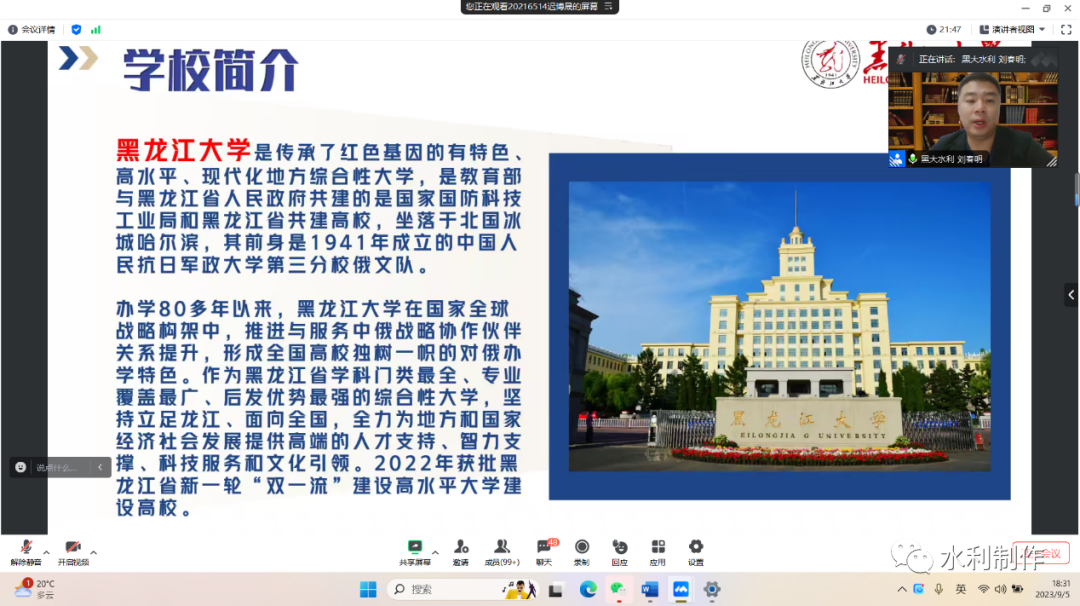Viewport: 1080px width, 606px height.
Task: Open the 应用 apps panel
Action: click(x=658, y=552)
